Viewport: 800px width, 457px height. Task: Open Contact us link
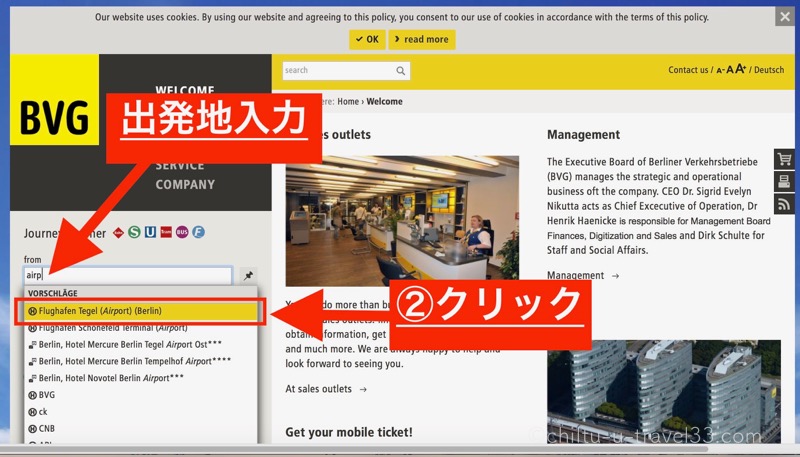[688, 70]
